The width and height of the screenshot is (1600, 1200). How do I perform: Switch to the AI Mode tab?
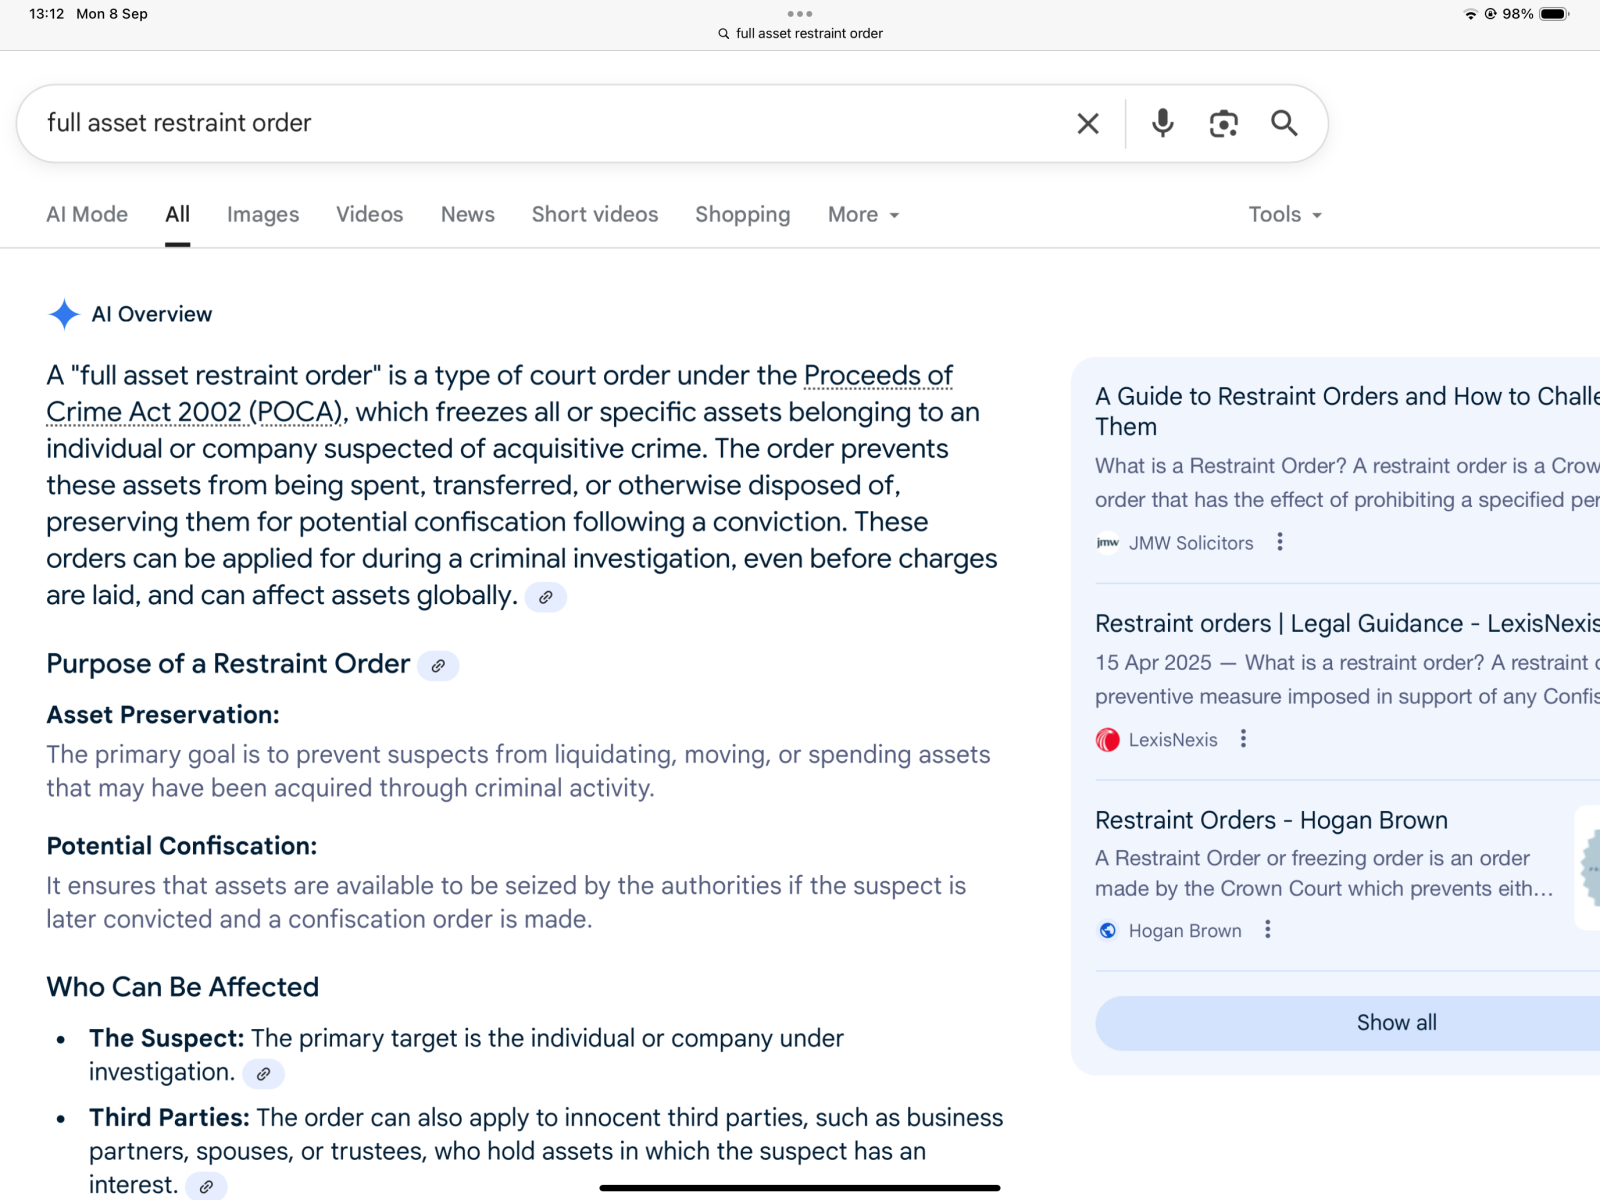(87, 215)
